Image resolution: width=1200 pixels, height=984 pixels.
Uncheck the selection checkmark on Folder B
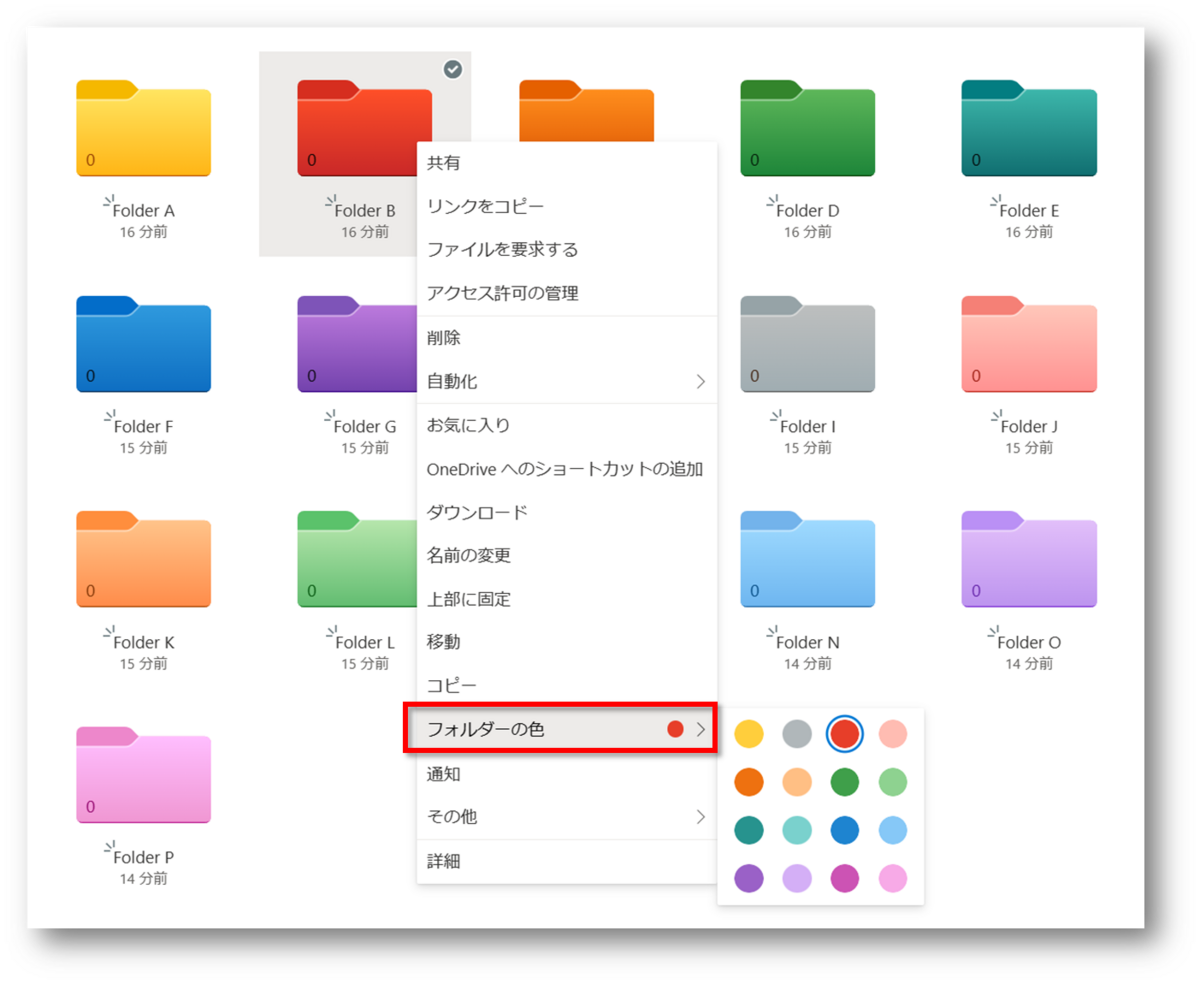[453, 69]
